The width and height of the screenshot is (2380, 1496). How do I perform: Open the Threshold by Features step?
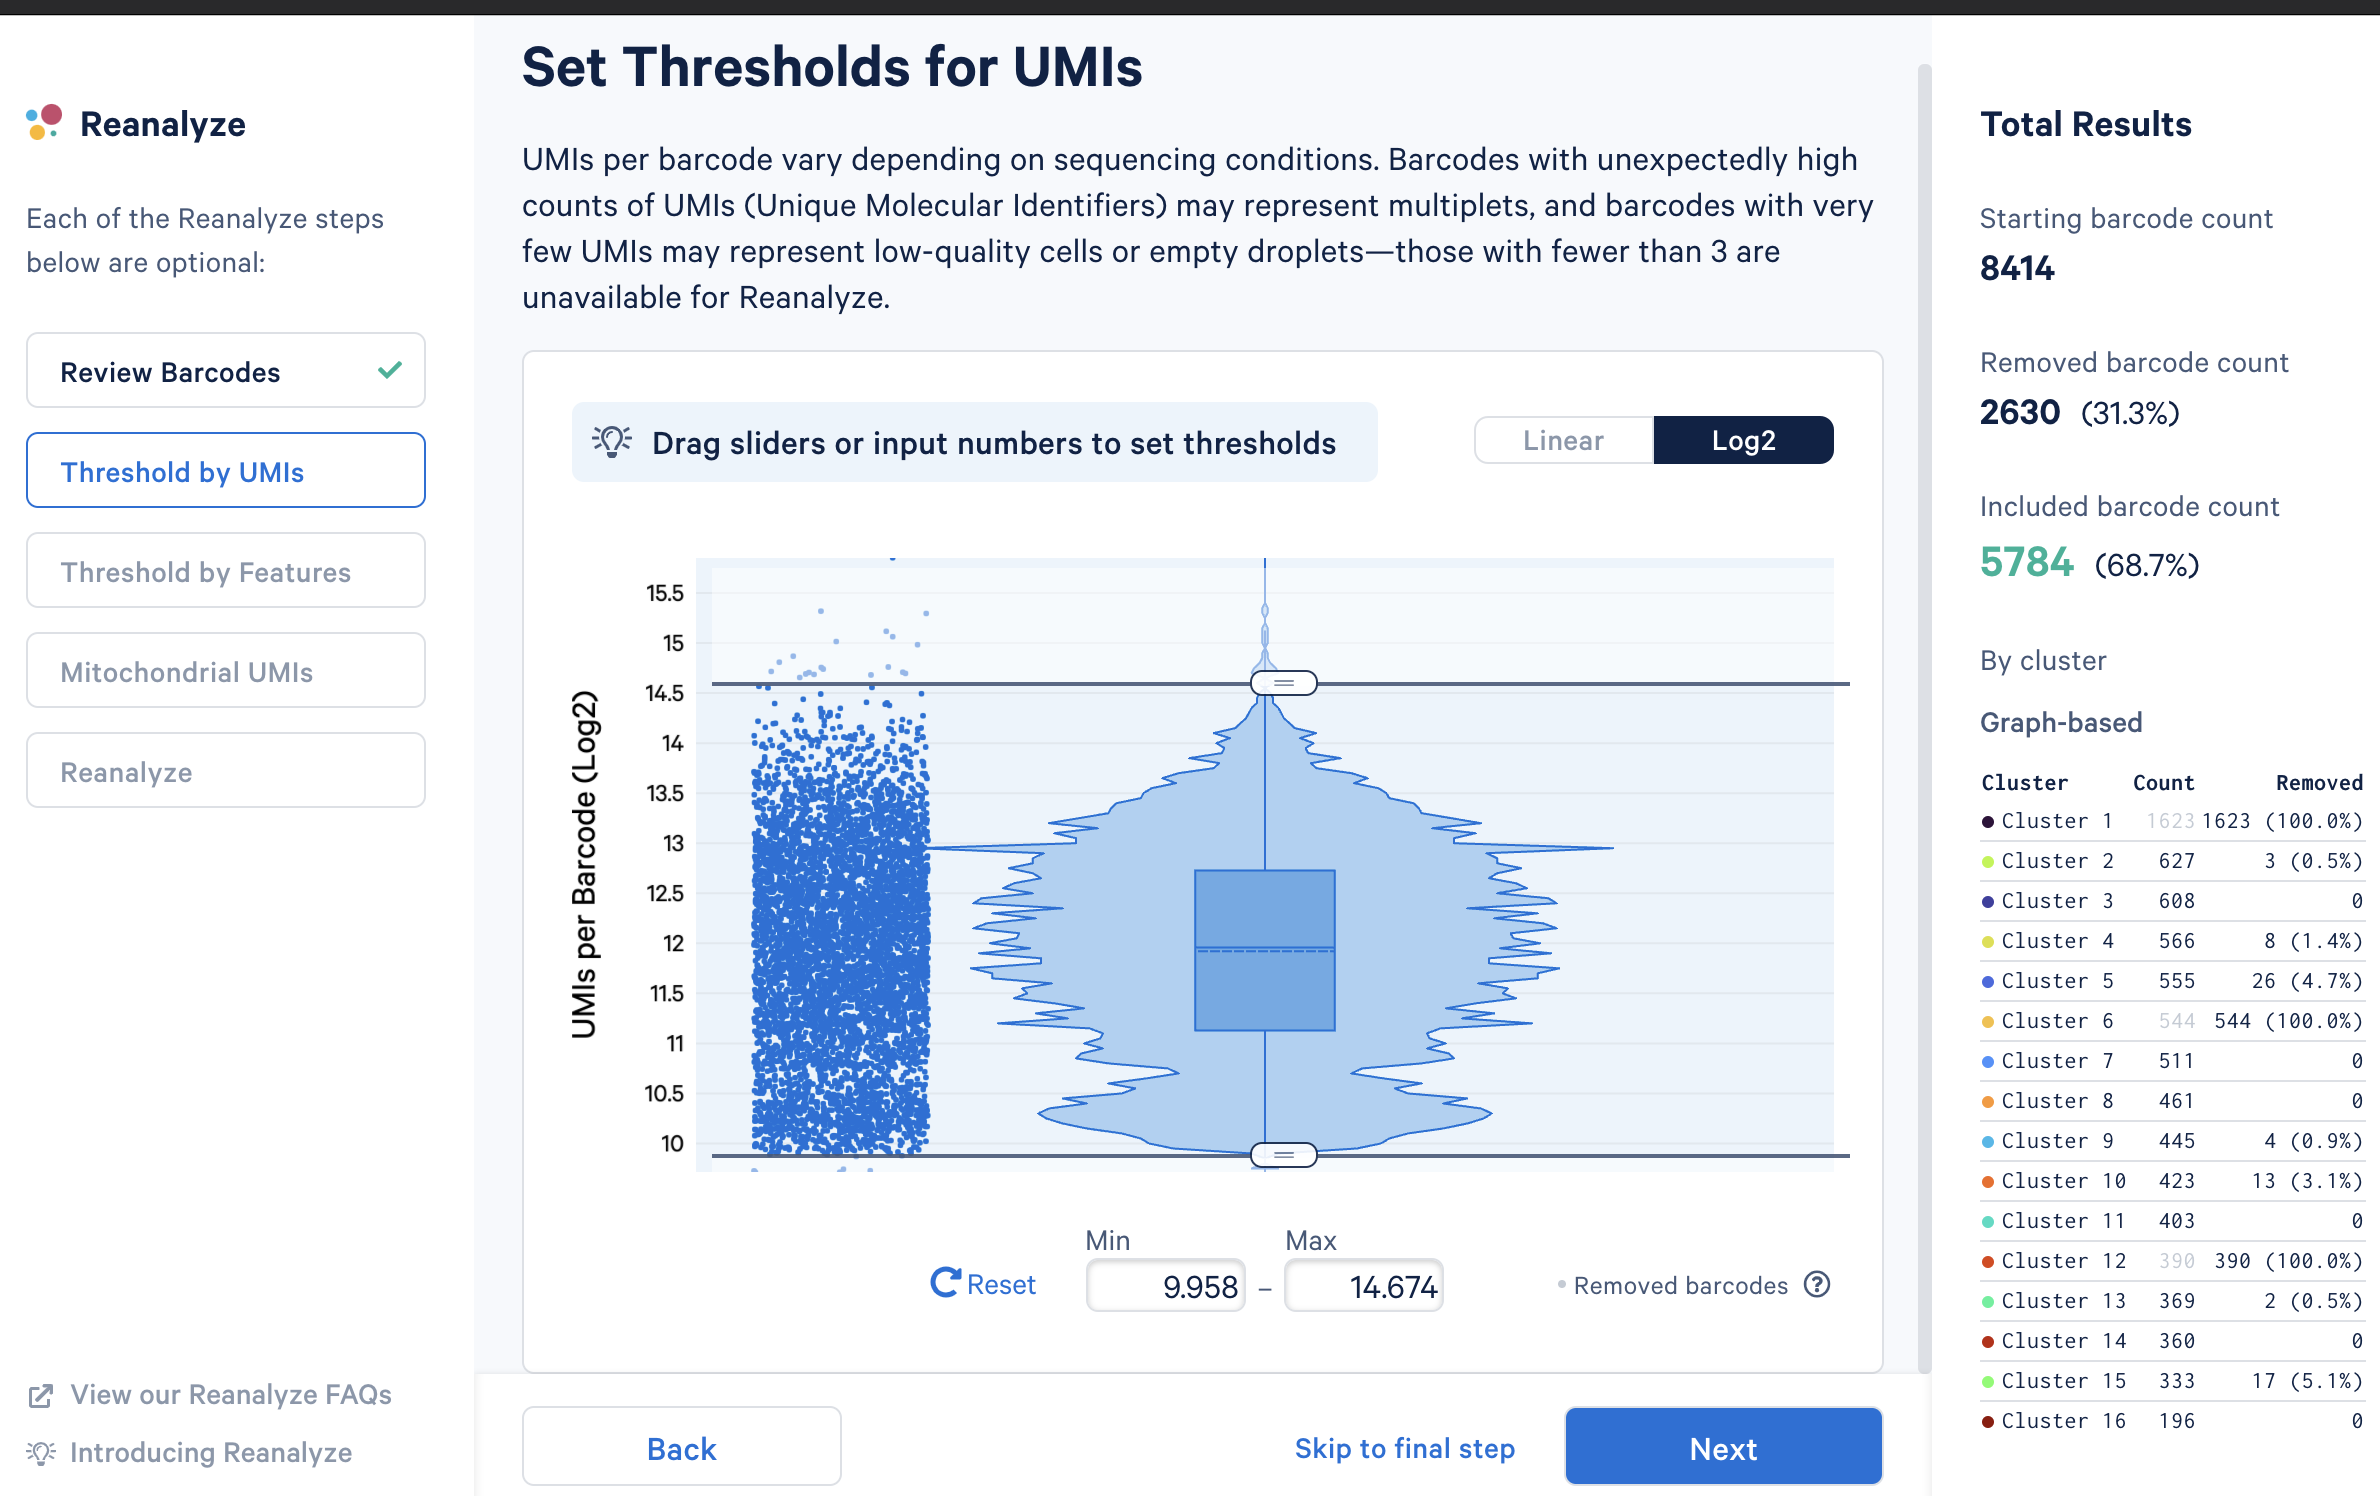[226, 570]
